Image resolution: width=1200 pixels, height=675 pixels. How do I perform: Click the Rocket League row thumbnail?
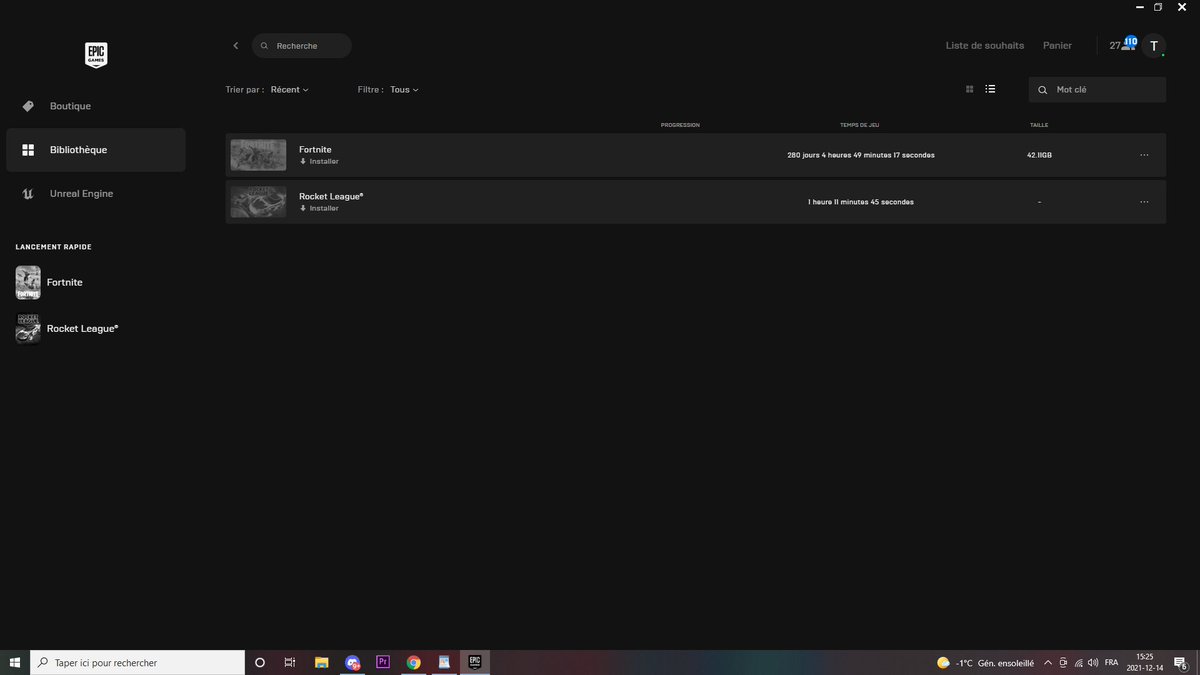coord(258,202)
